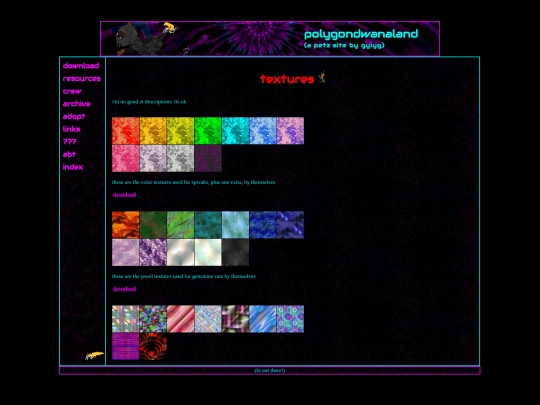
Task: Open the ??? mystery page
Action: 70,142
